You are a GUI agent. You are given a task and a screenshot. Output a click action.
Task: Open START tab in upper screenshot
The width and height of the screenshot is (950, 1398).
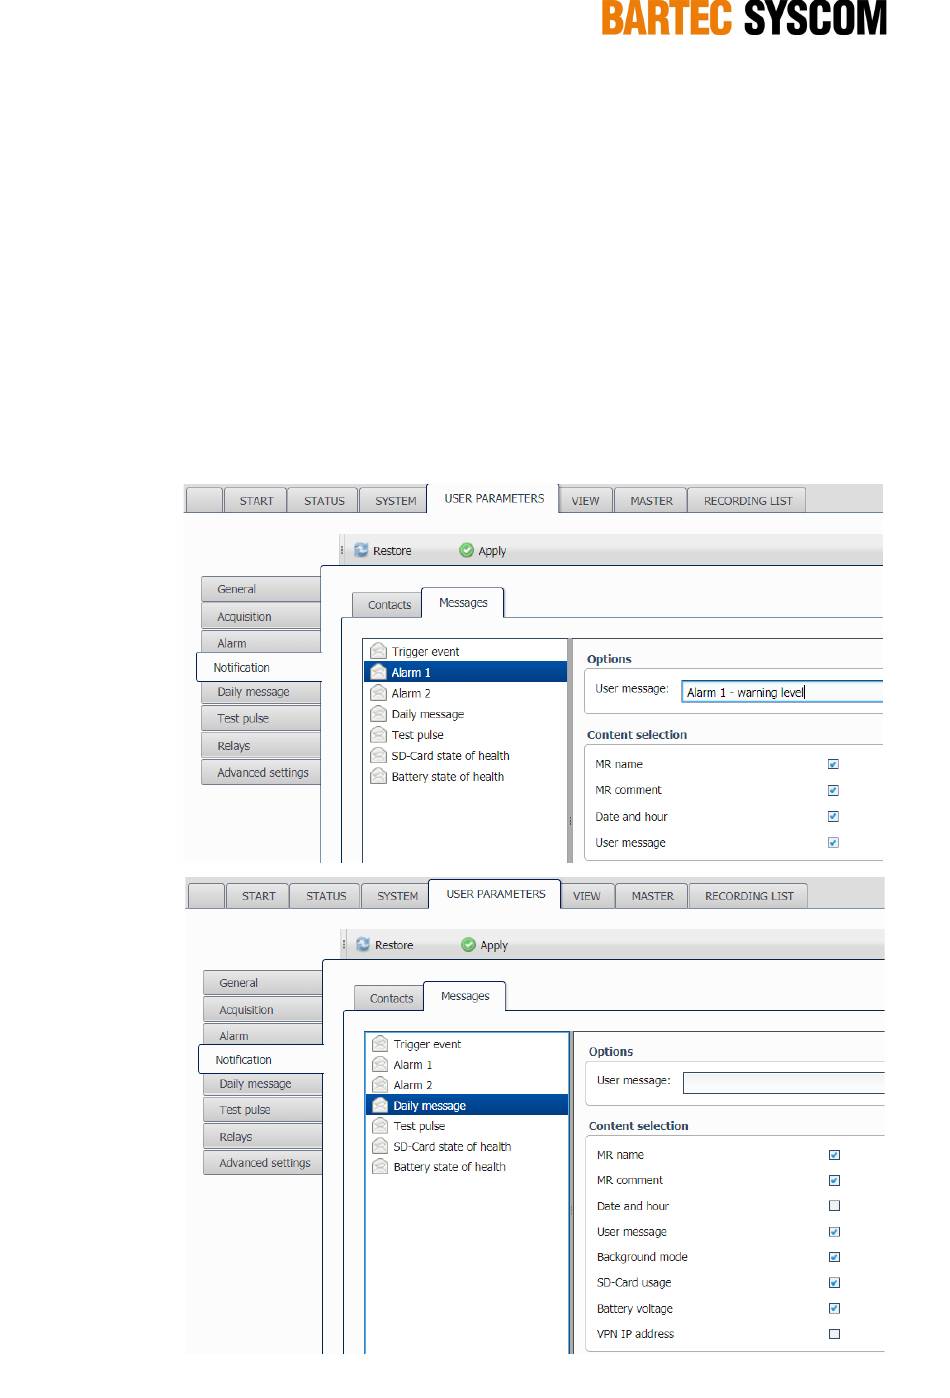[256, 501]
